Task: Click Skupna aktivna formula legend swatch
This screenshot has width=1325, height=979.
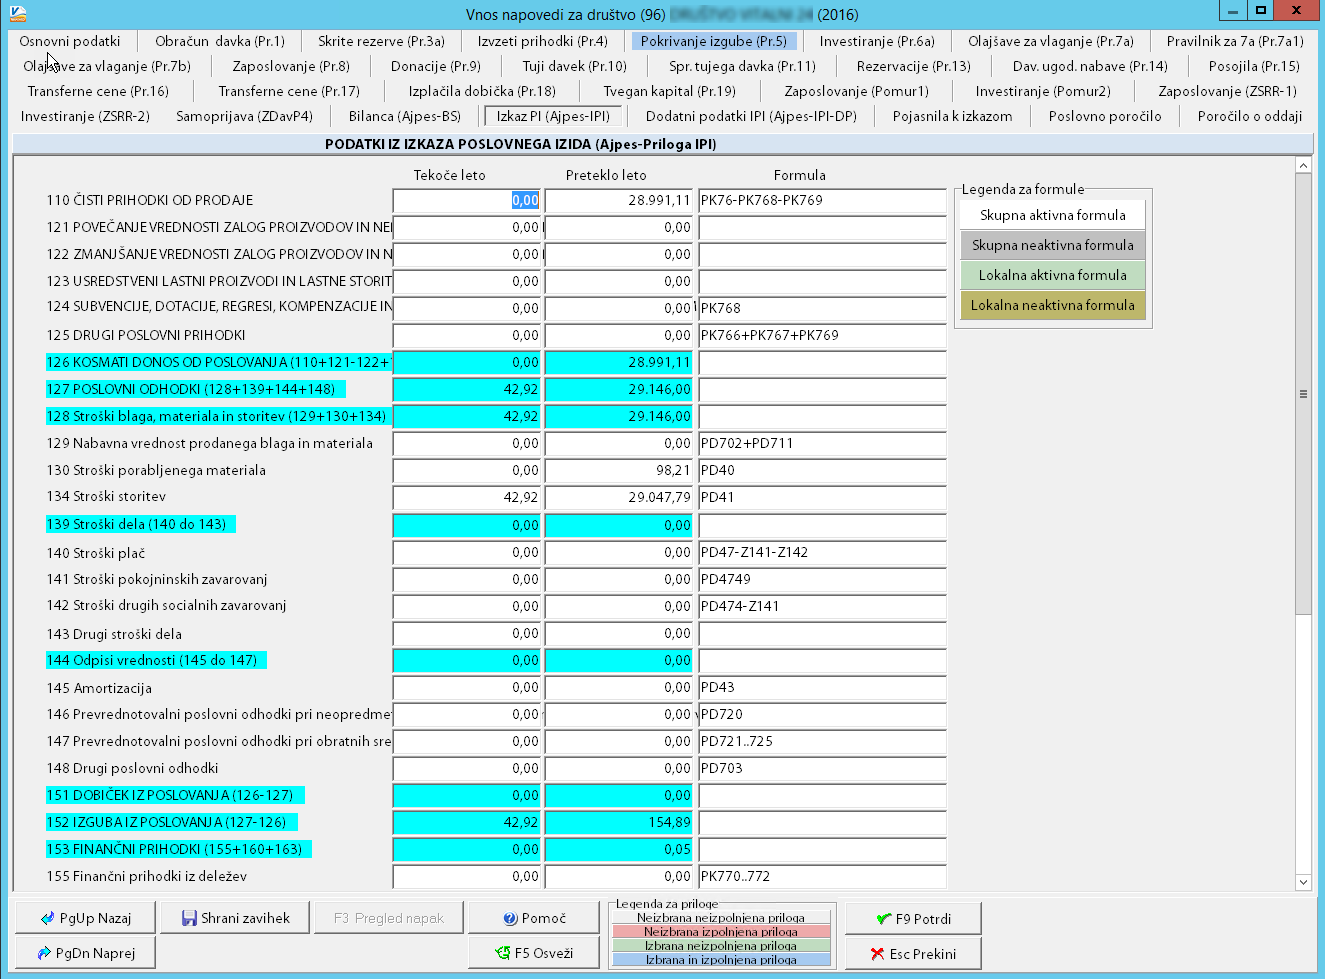Action: [1052, 215]
